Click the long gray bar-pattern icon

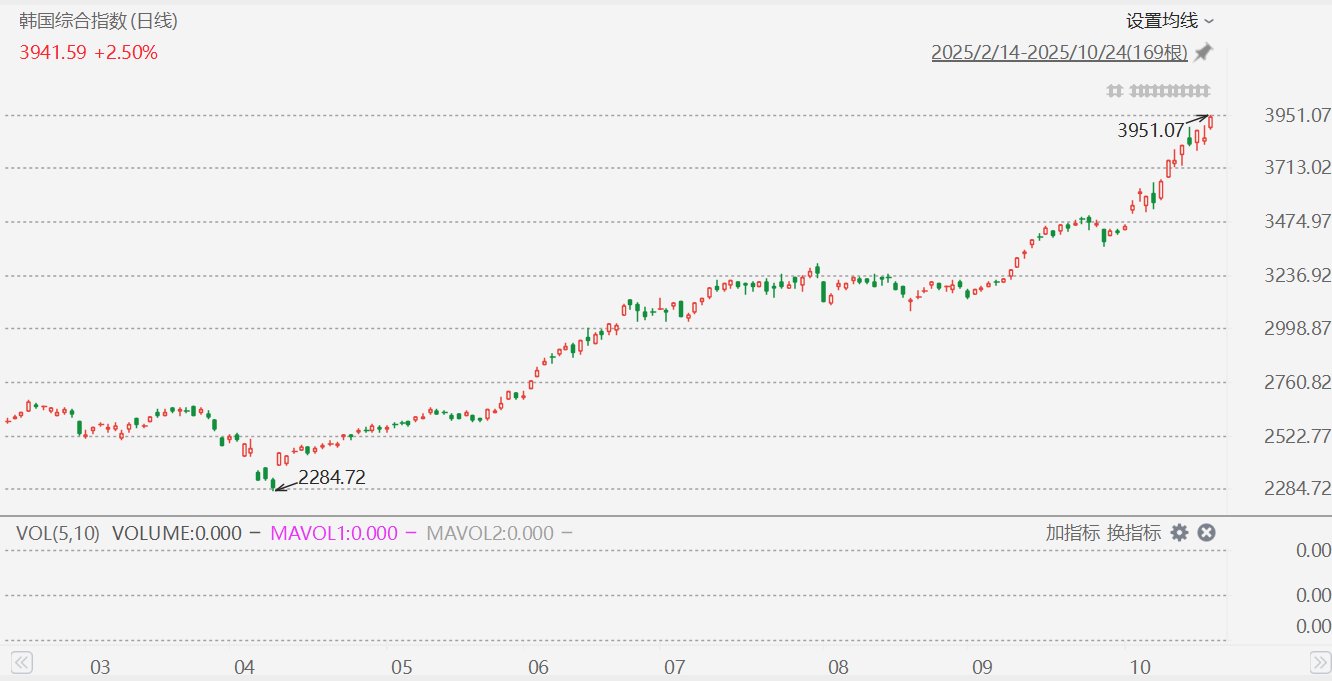click(x=1169, y=91)
